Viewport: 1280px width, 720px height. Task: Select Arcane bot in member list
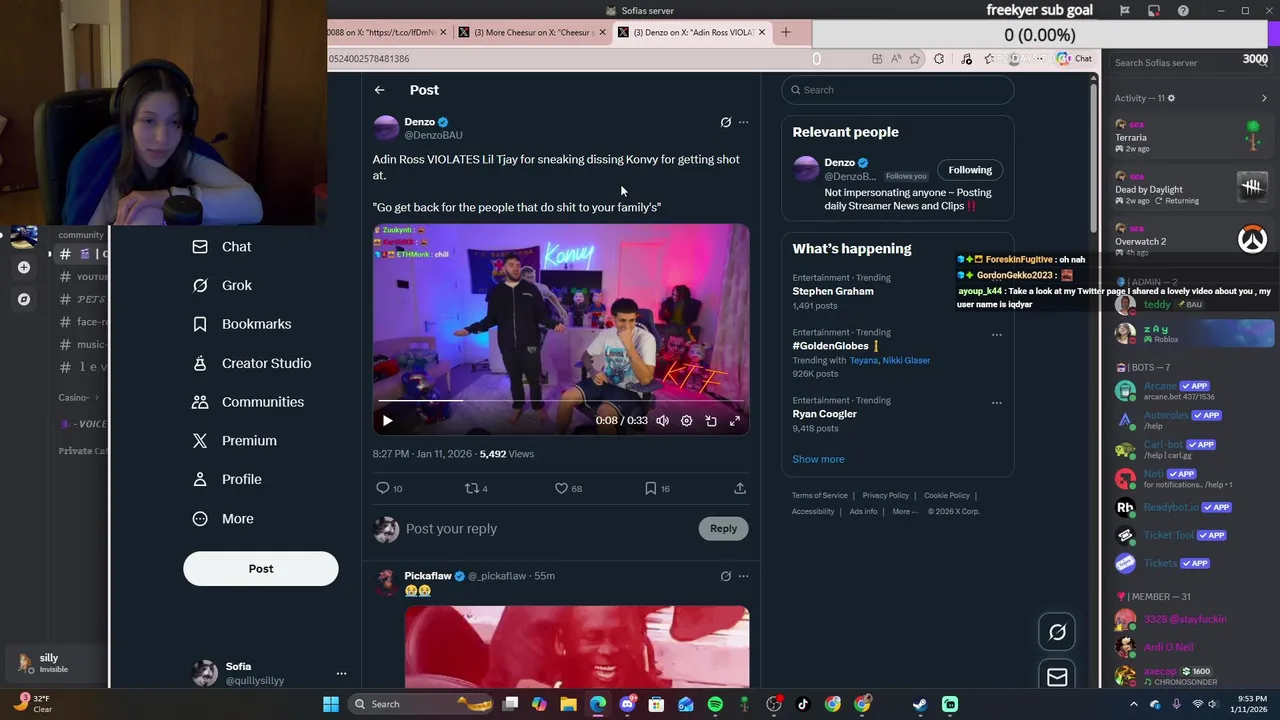1190,391
